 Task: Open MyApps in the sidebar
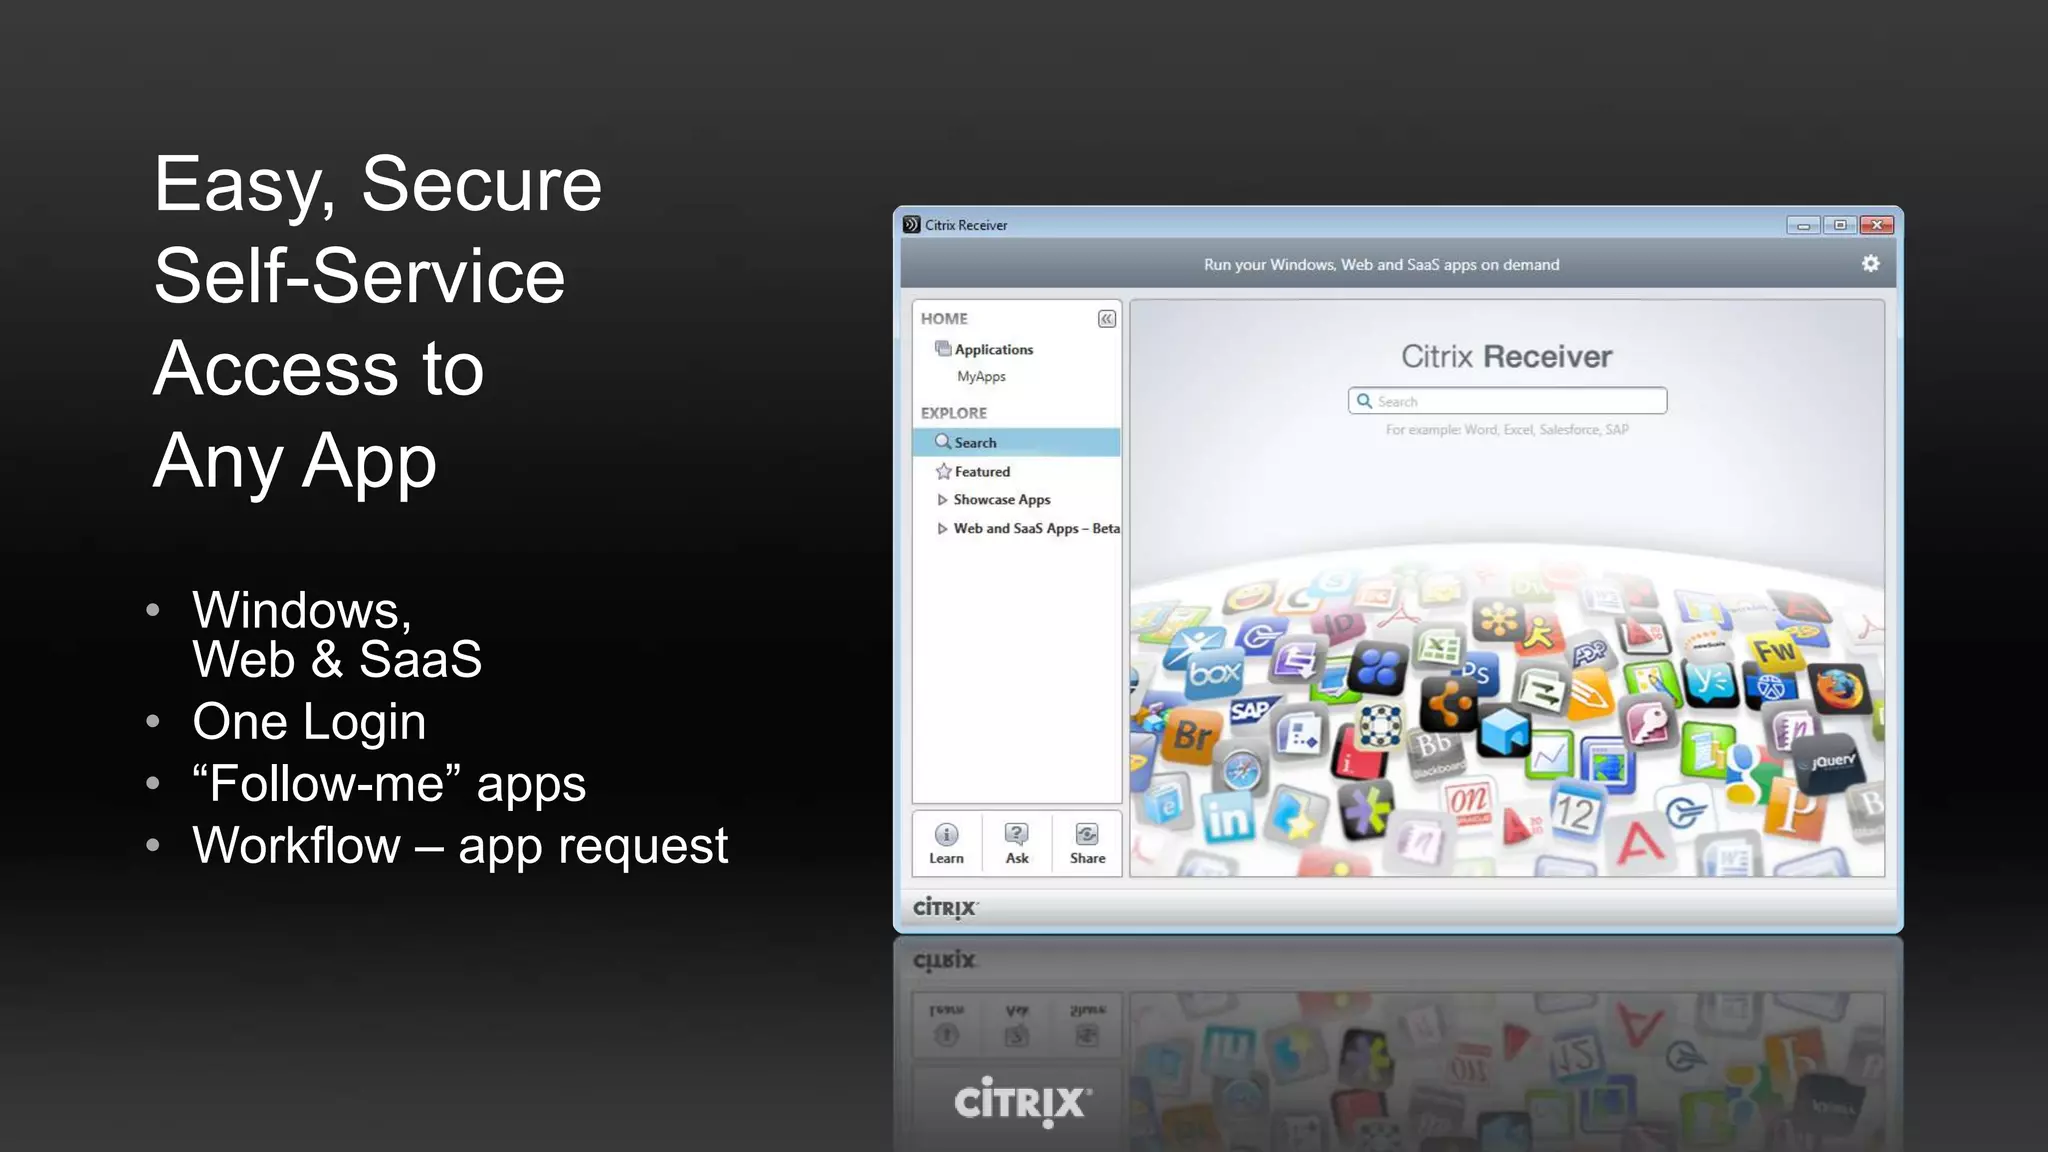(981, 376)
